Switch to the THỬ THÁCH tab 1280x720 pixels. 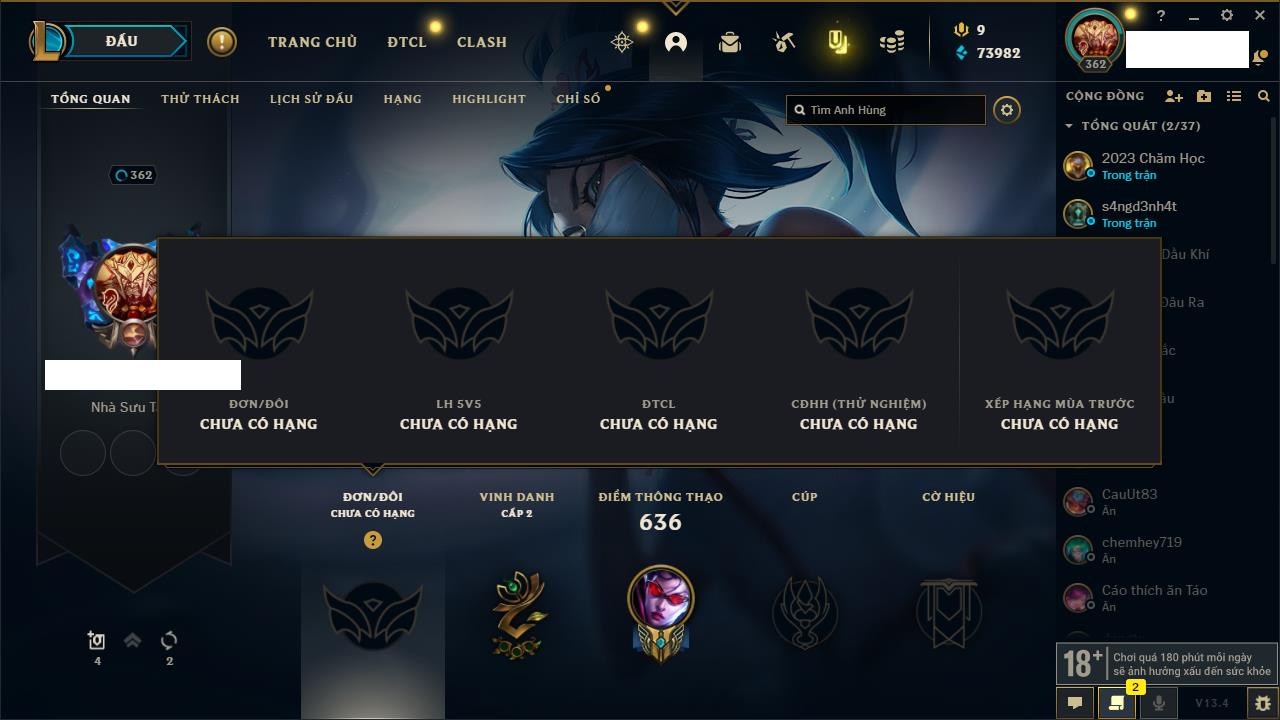coord(200,99)
